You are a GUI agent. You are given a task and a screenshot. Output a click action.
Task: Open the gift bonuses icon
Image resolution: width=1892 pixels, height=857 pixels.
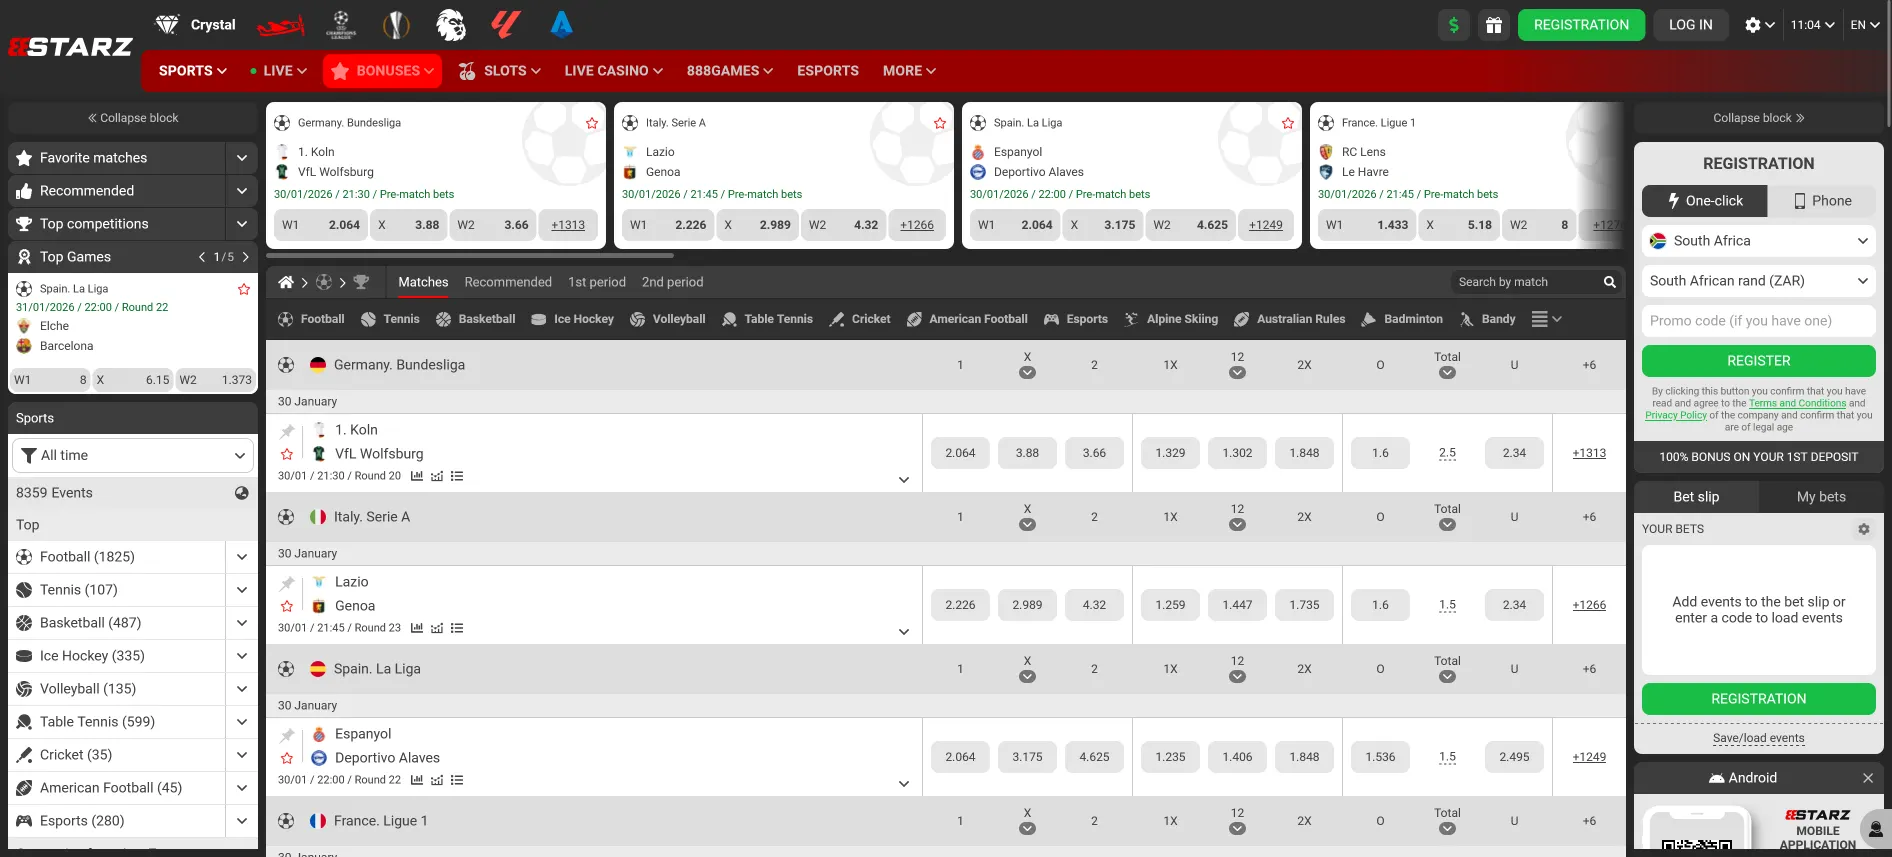coord(1494,25)
